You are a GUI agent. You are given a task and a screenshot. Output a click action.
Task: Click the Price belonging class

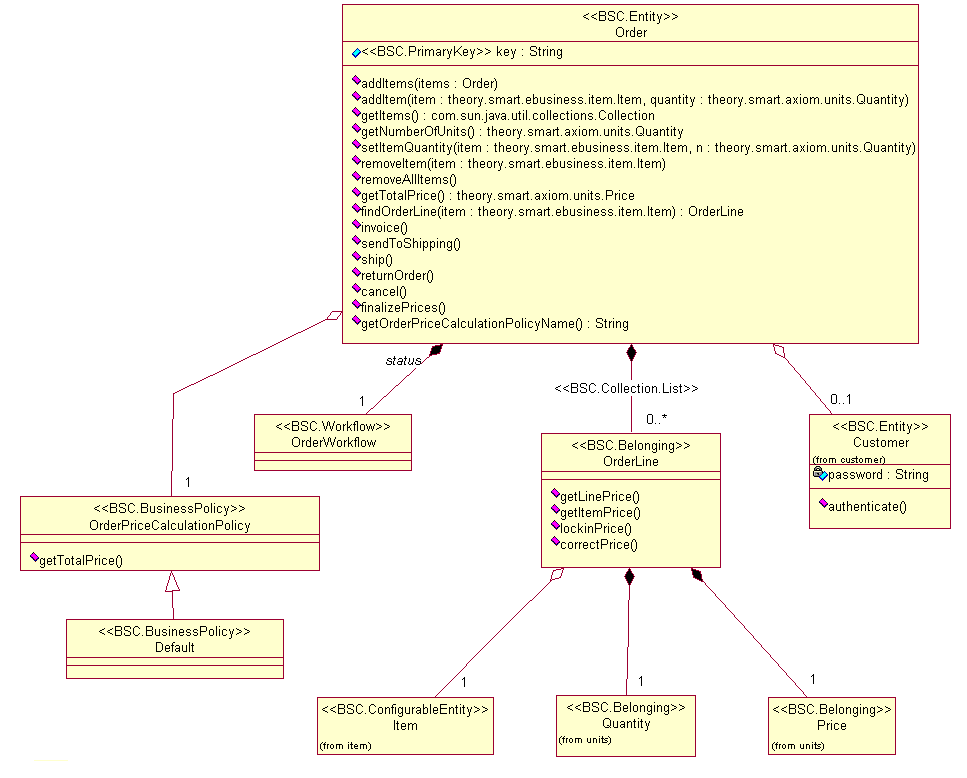831,726
